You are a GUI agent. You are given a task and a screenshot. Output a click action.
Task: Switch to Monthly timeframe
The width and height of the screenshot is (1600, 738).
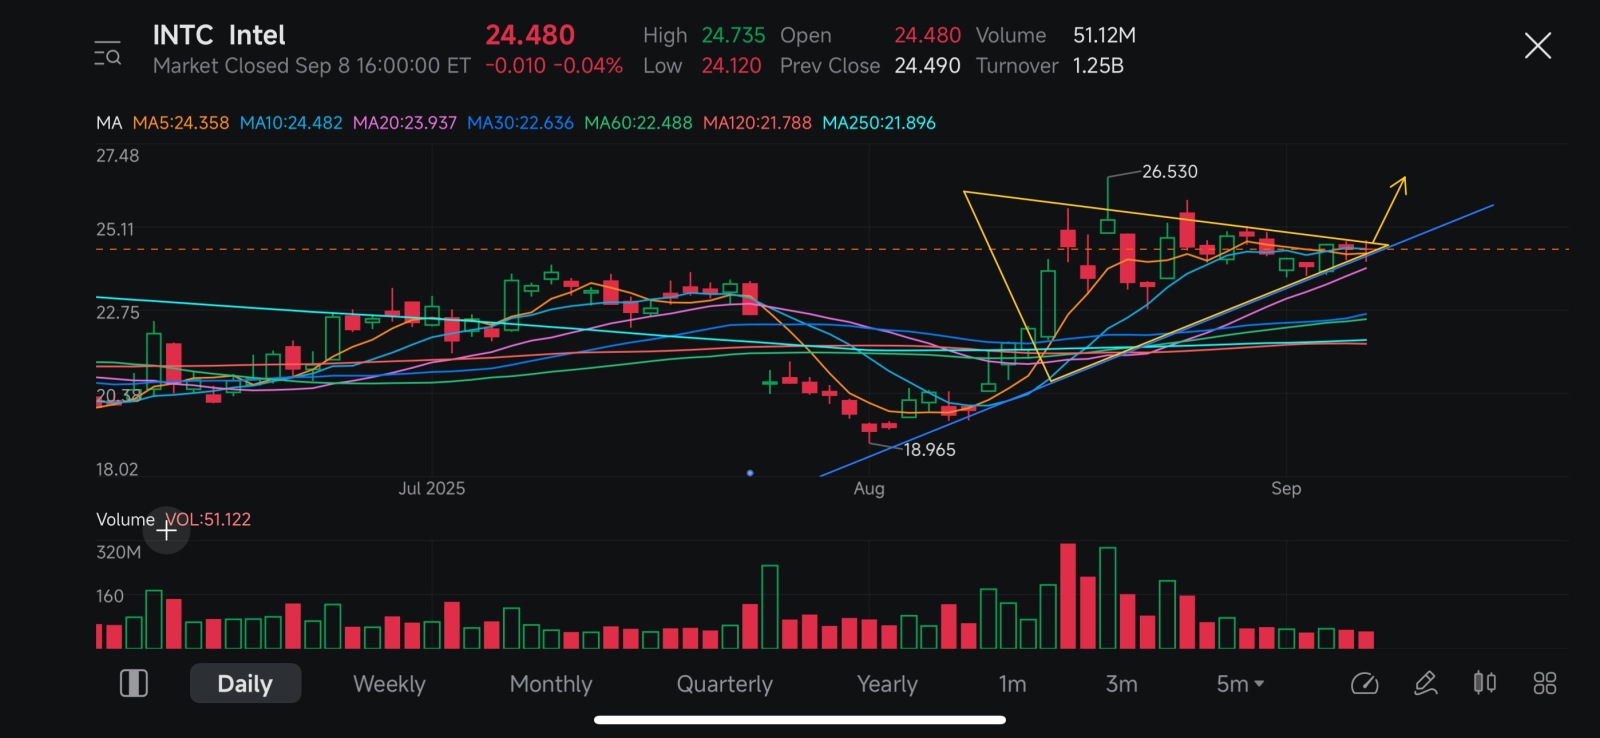551,684
